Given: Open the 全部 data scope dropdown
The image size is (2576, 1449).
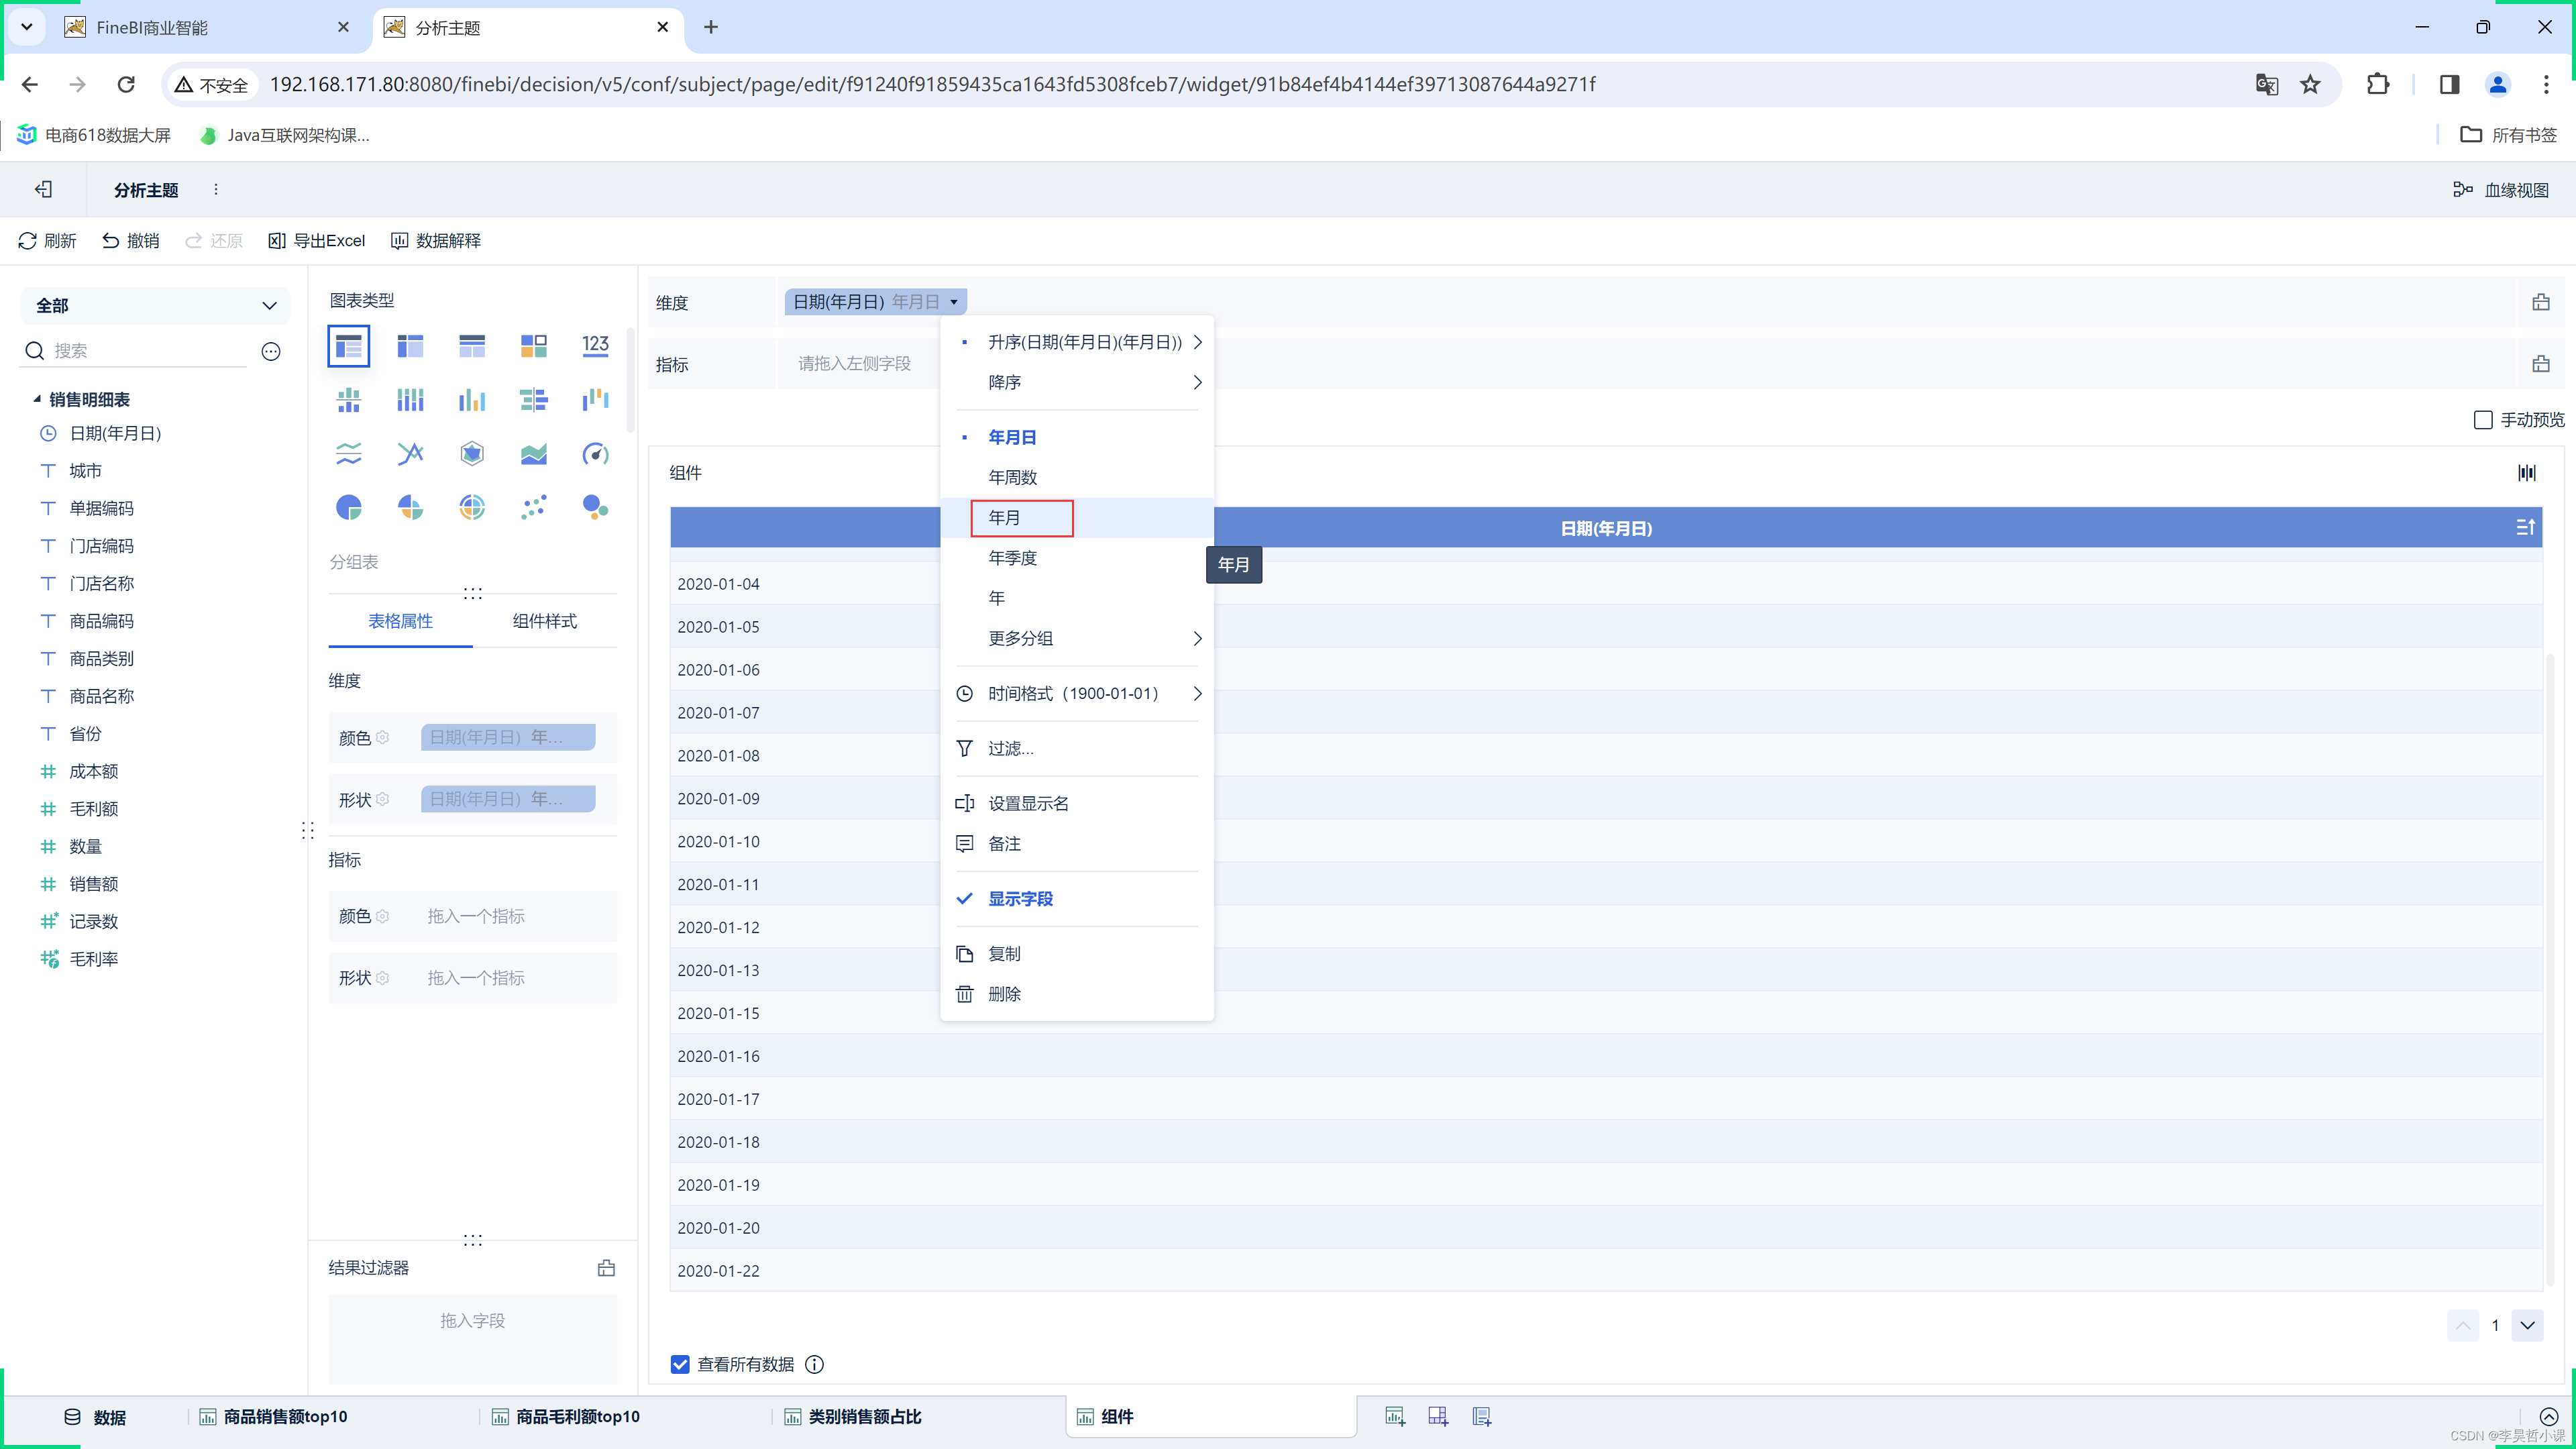Looking at the screenshot, I should point(155,306).
